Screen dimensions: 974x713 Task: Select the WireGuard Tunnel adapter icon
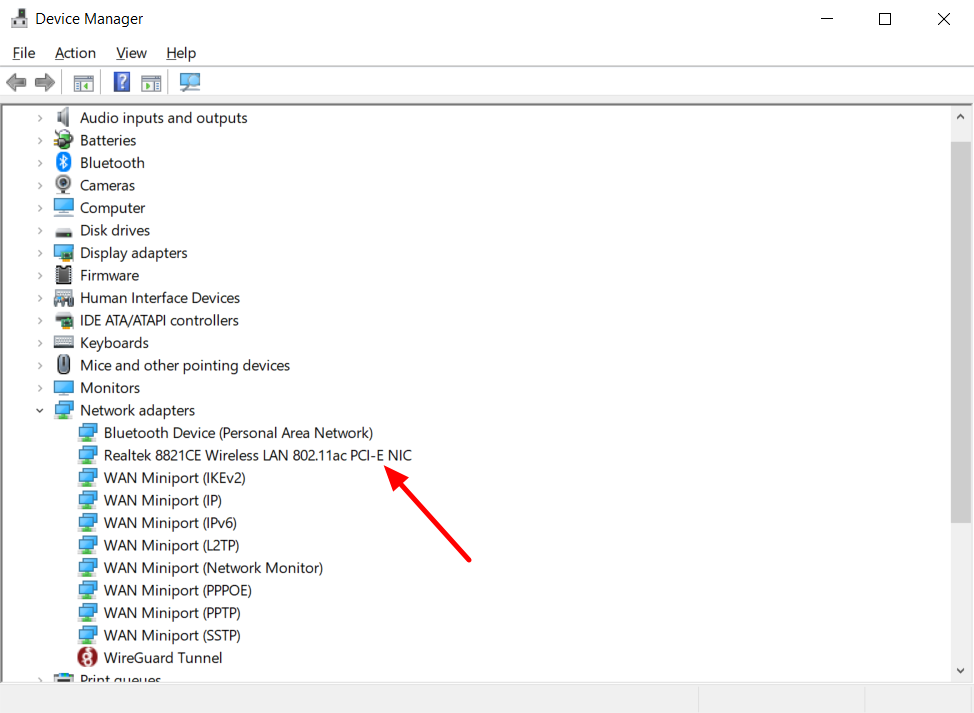pyautogui.click(x=88, y=658)
